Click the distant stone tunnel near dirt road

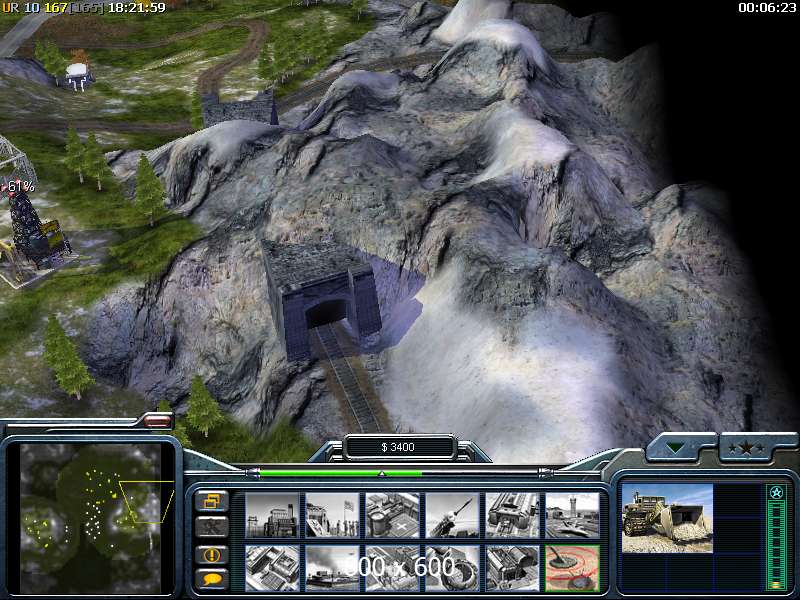tap(240, 109)
